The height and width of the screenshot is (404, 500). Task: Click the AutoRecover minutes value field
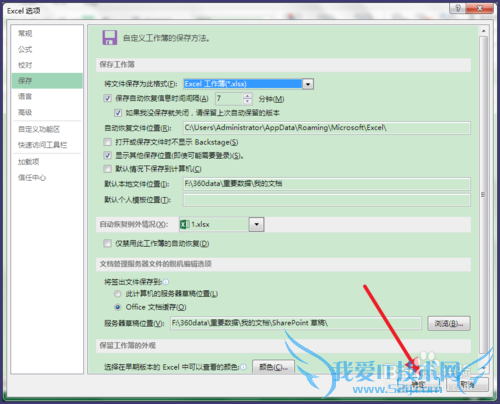tap(229, 99)
